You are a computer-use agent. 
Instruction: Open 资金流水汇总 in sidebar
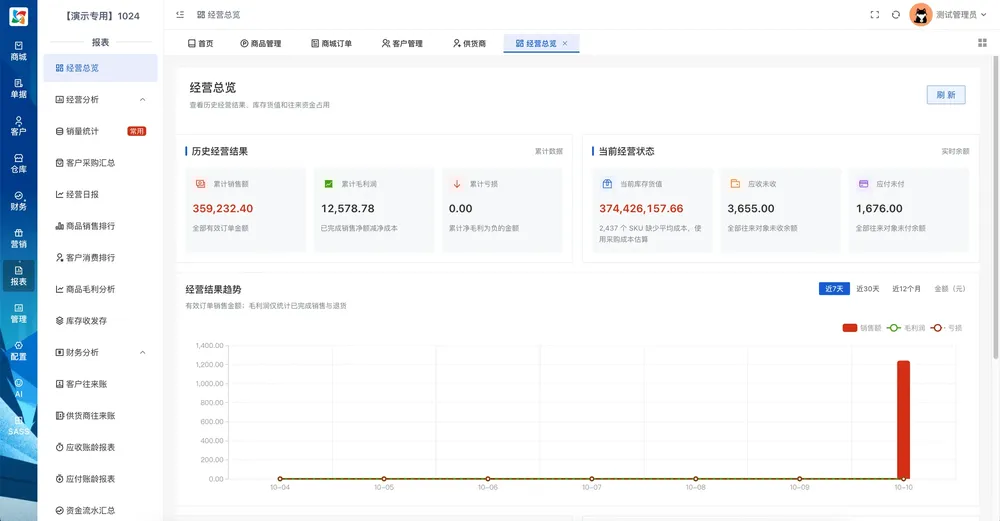(100, 510)
